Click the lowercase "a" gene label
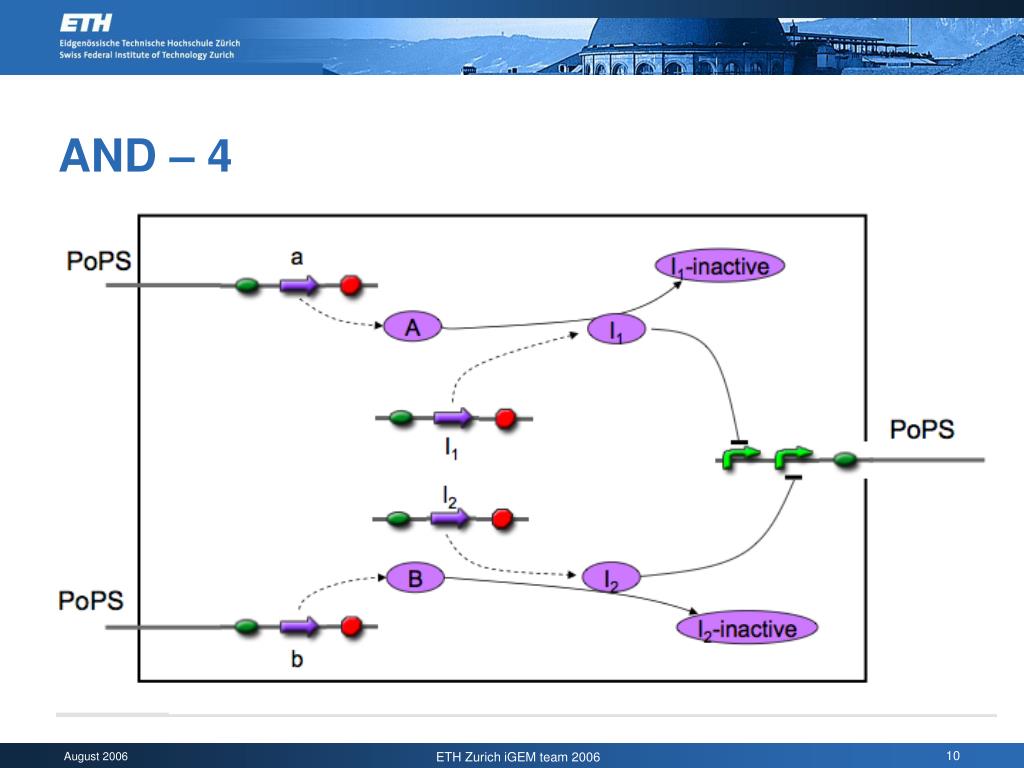 point(296,258)
